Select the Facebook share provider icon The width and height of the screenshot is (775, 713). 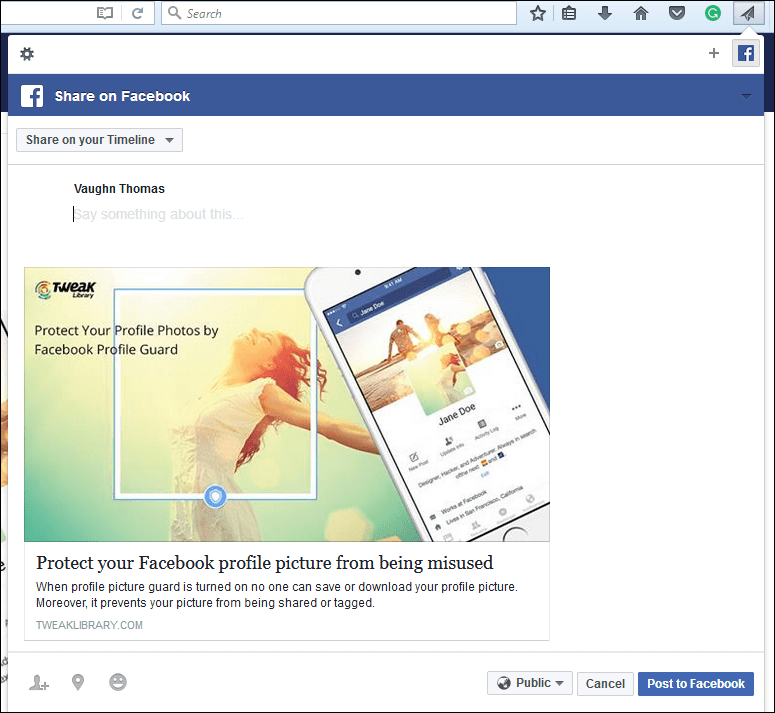[745, 53]
